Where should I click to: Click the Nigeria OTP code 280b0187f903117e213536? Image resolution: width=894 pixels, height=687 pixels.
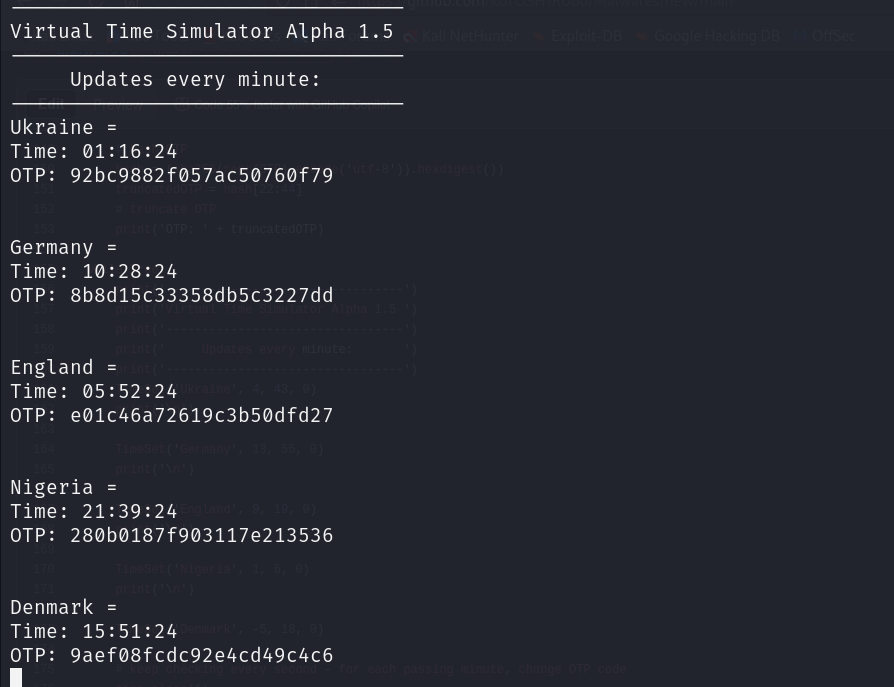tap(201, 535)
